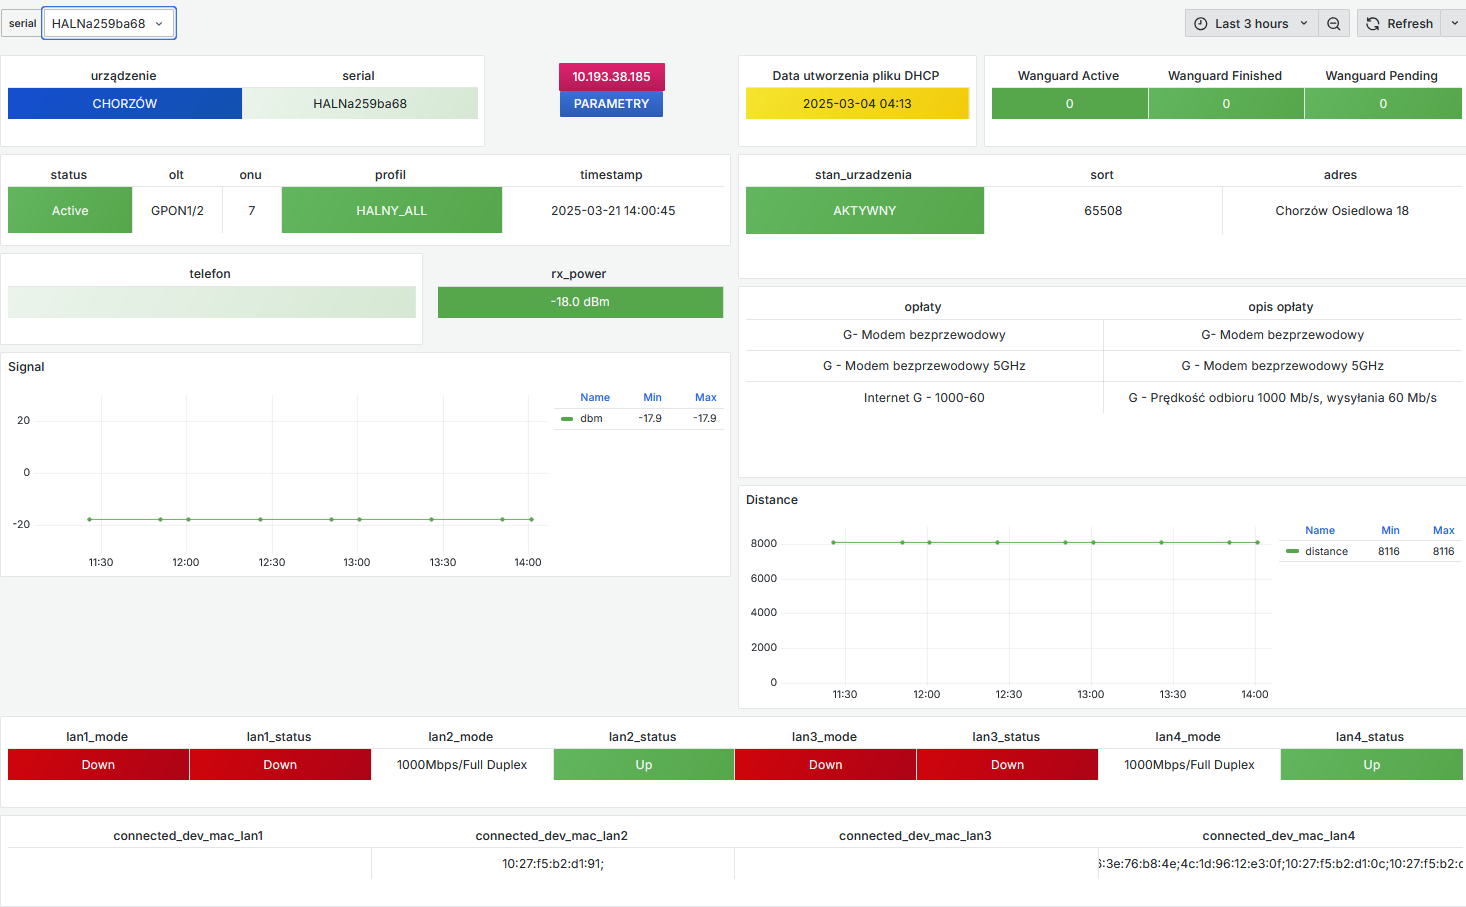The image size is (1466, 907).
Task: Sort Signal legend by Max column
Action: 705,398
